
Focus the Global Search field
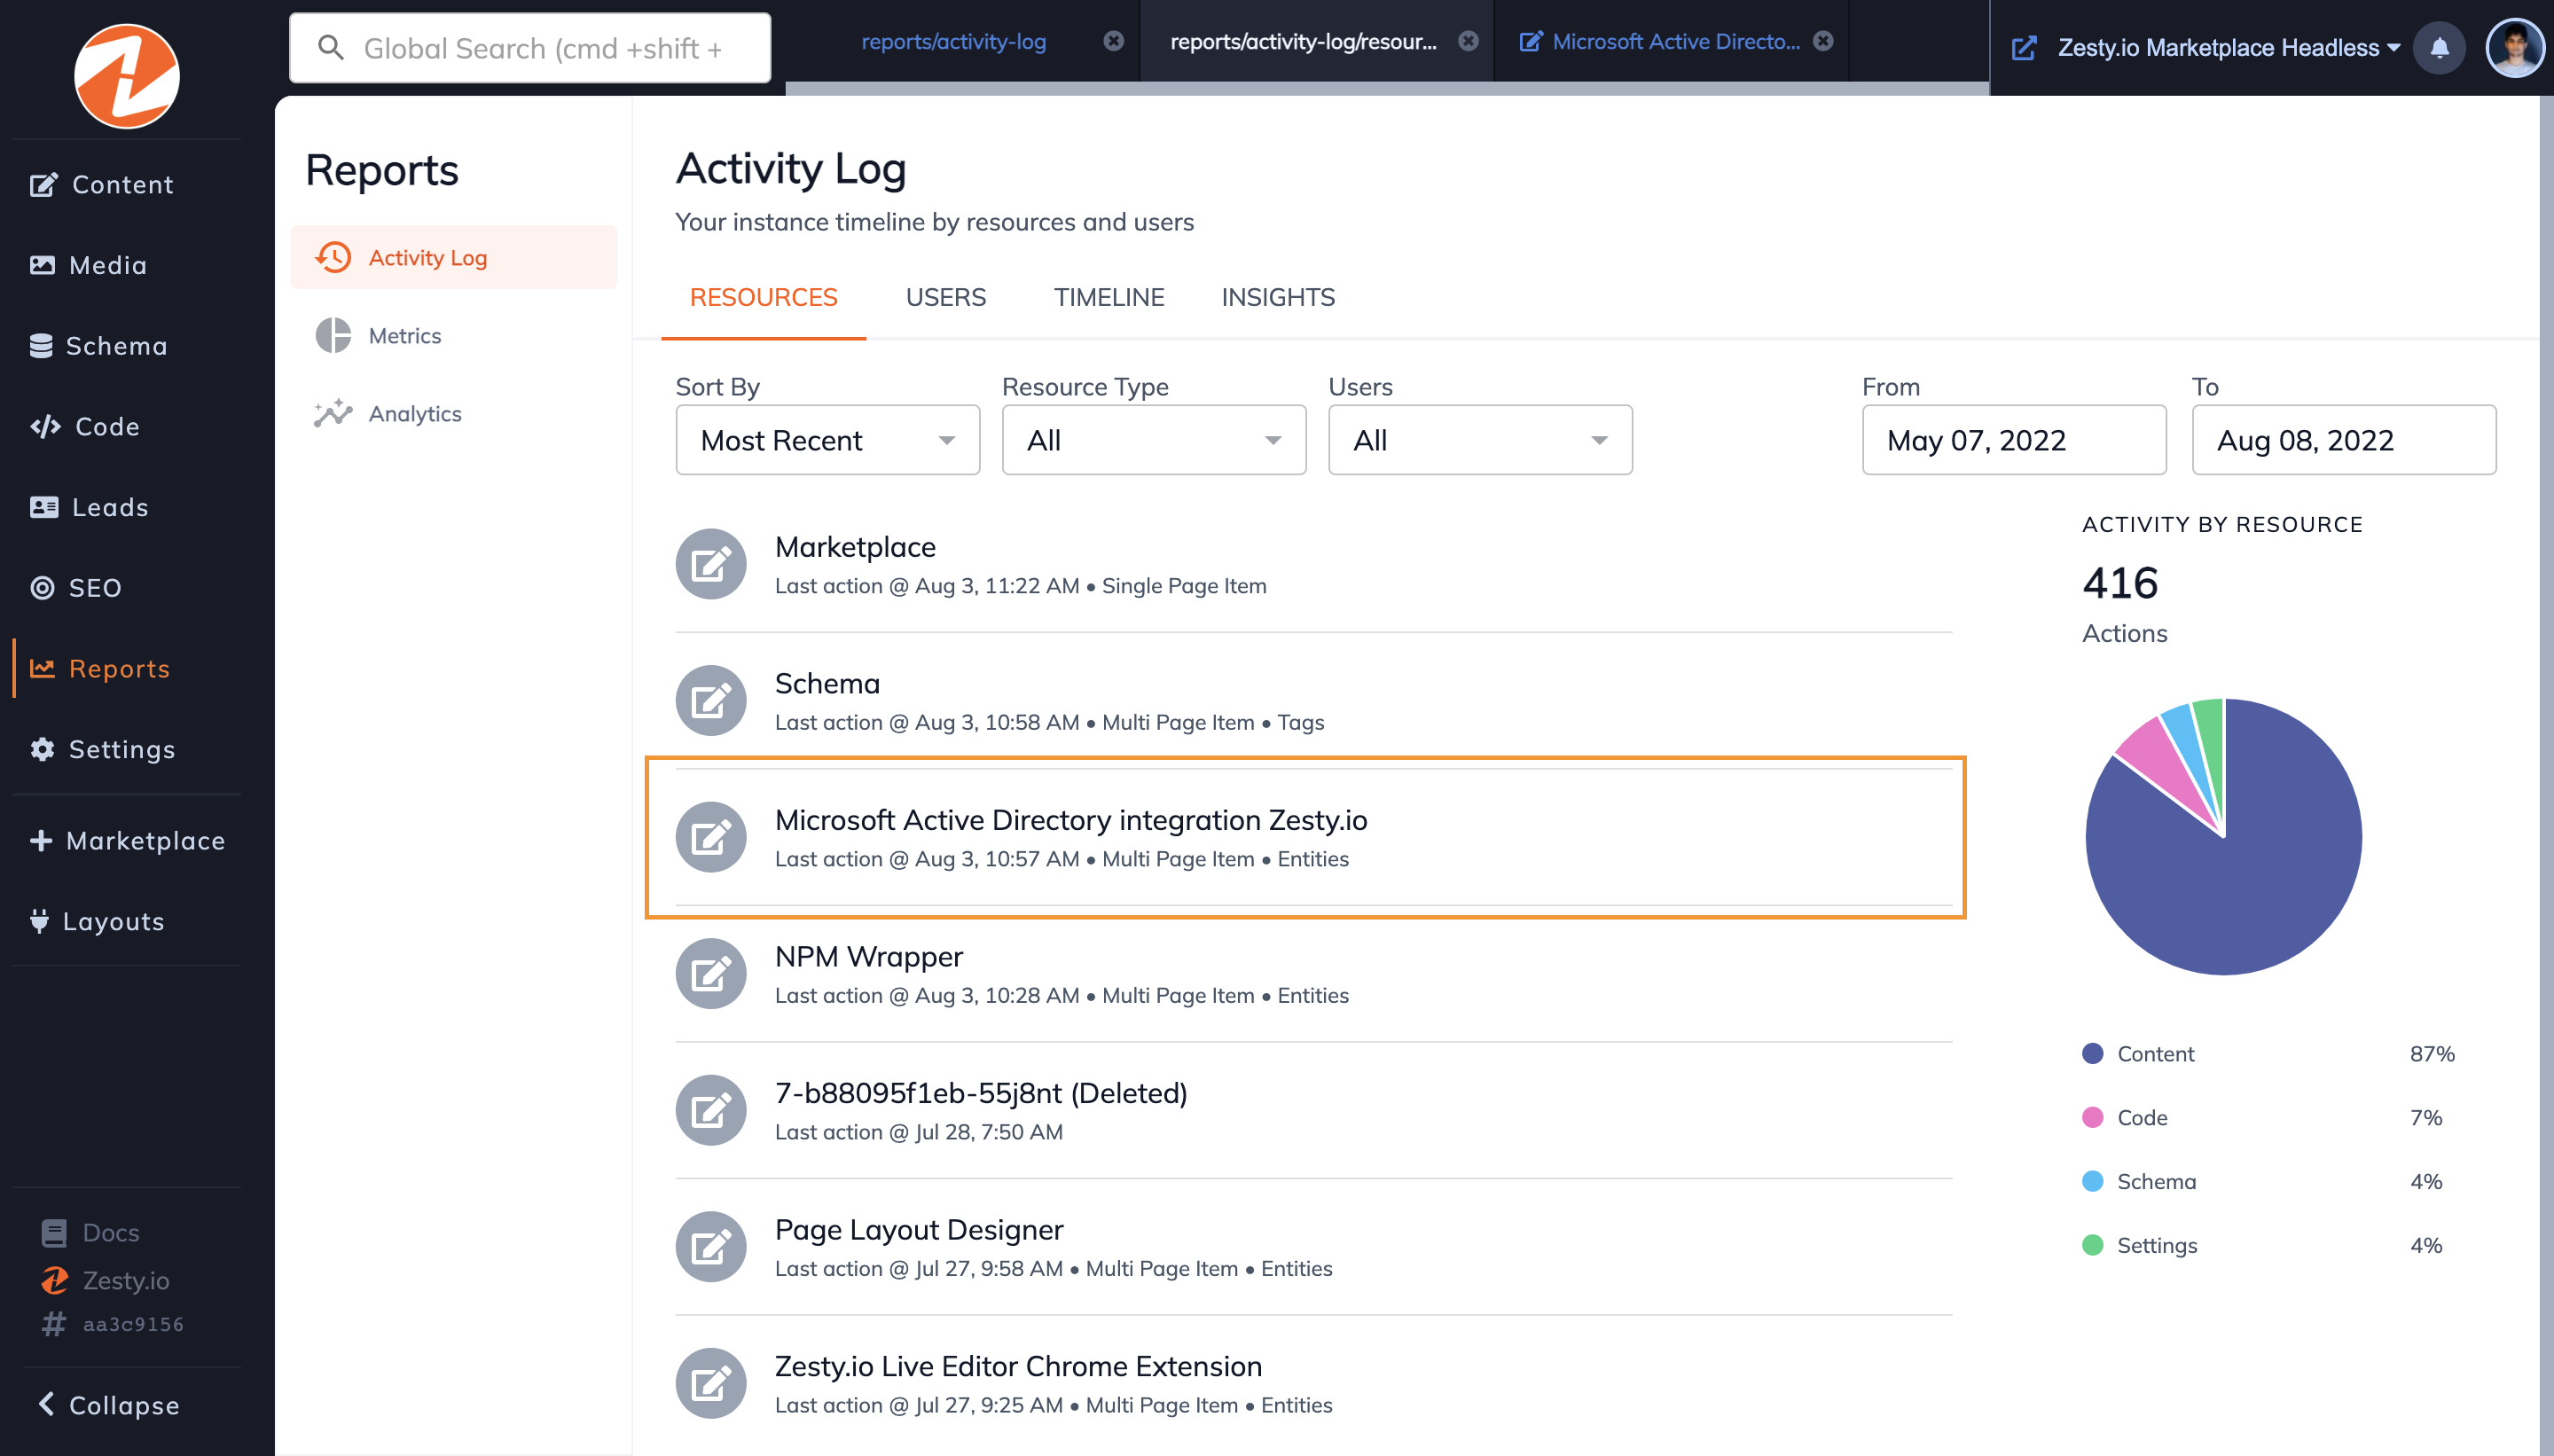tap(530, 48)
